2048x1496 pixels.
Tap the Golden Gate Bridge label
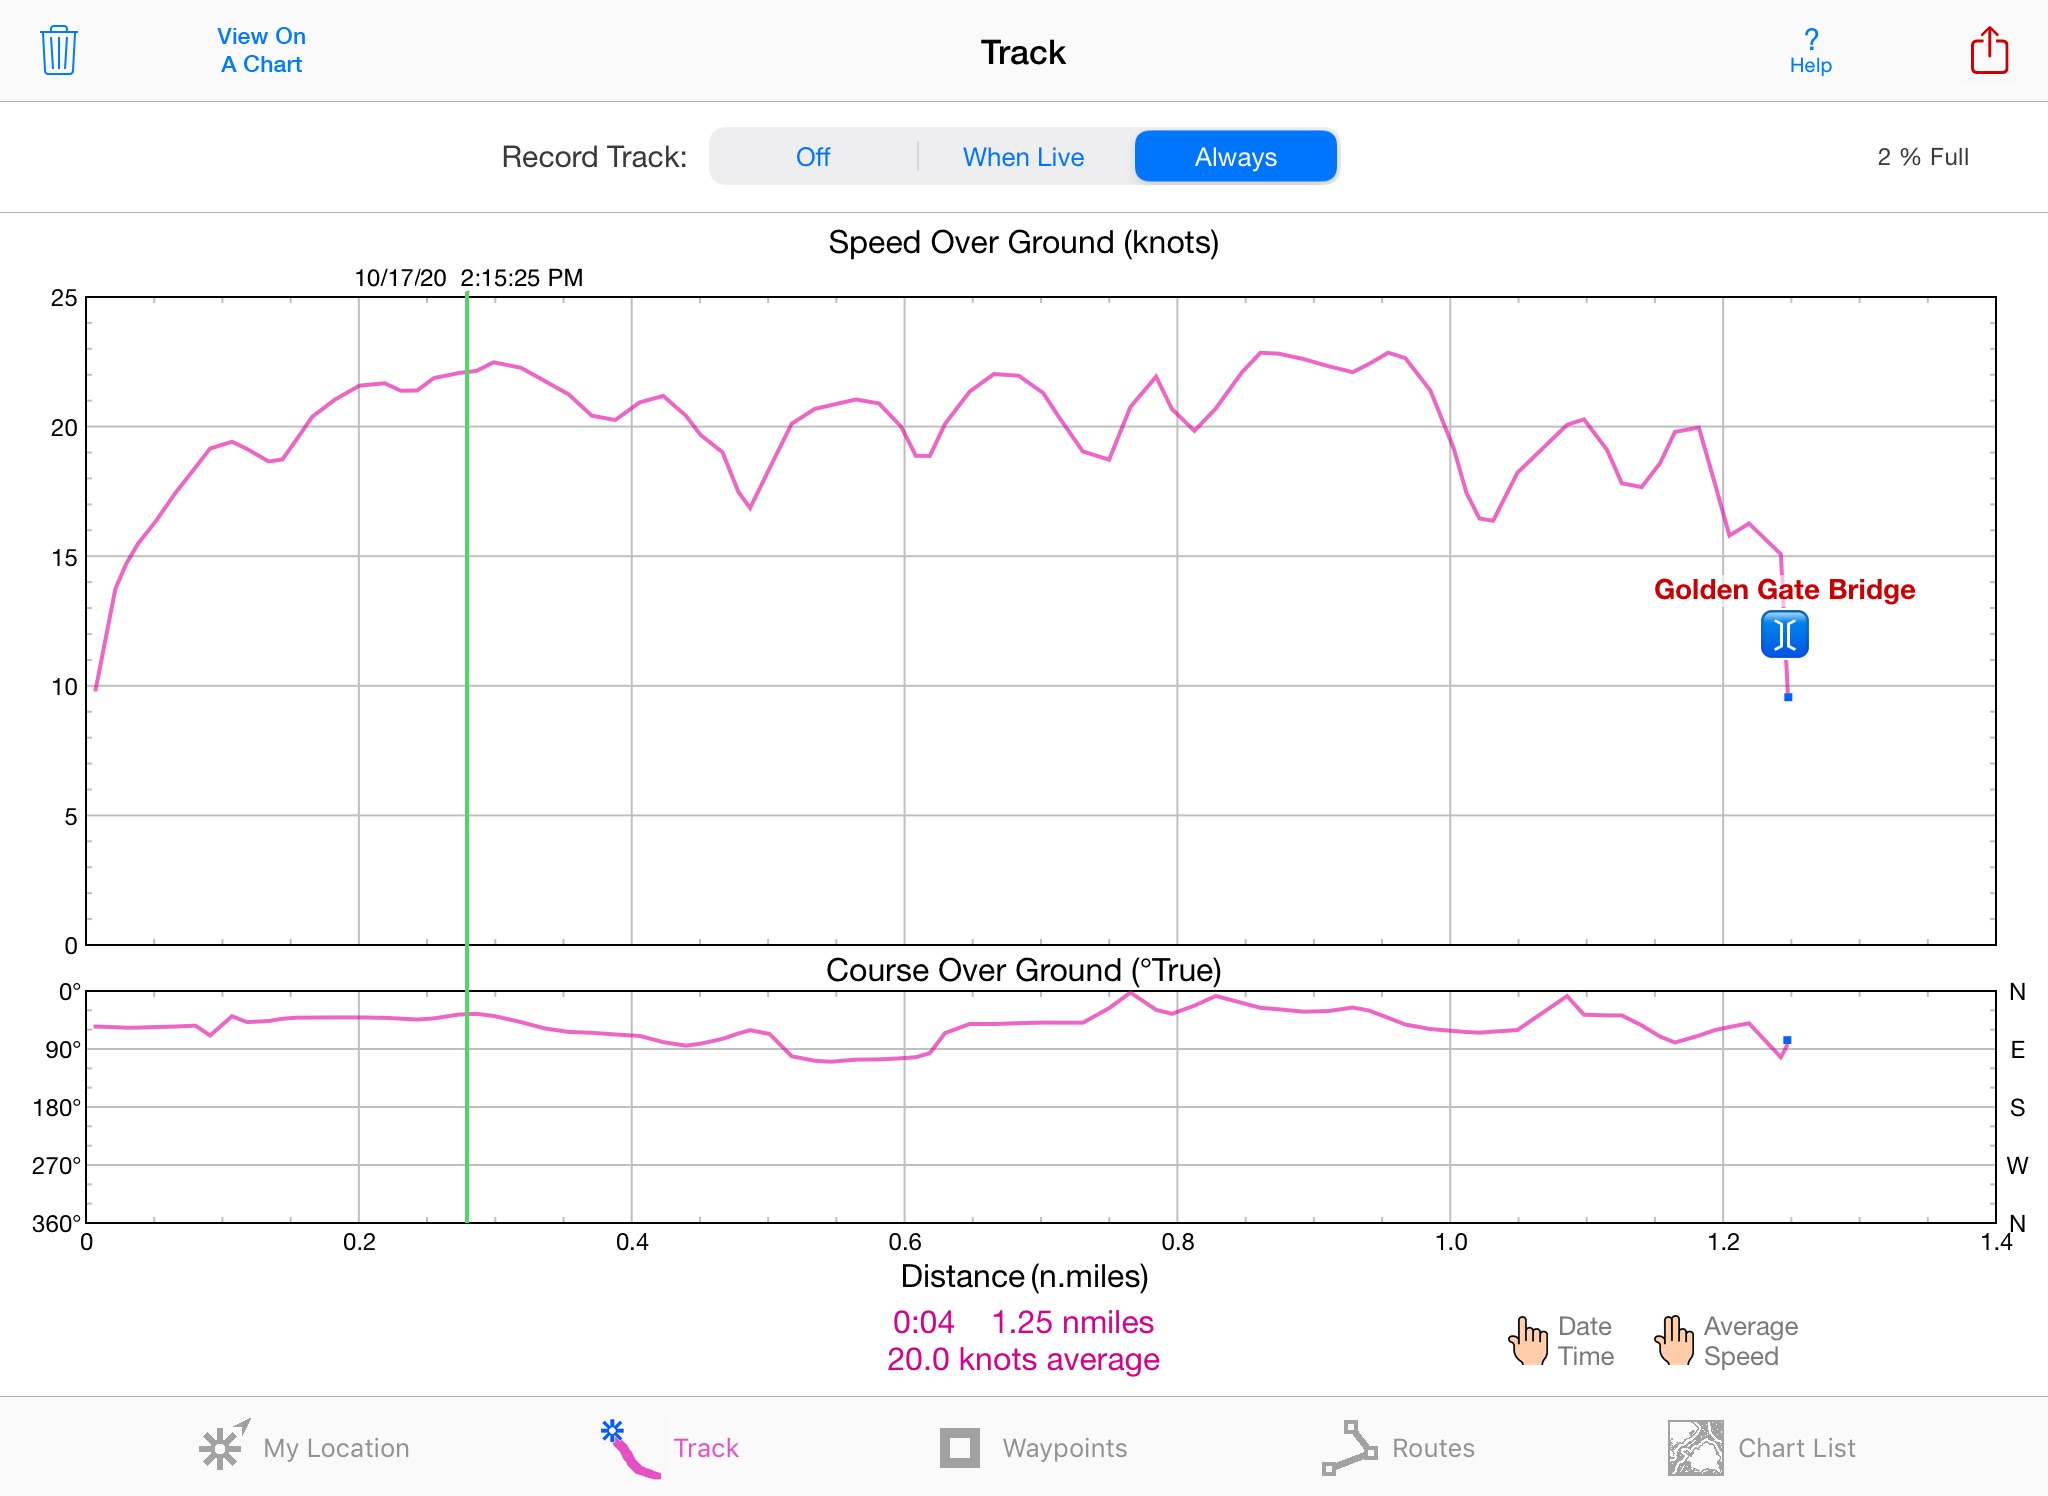(1784, 589)
